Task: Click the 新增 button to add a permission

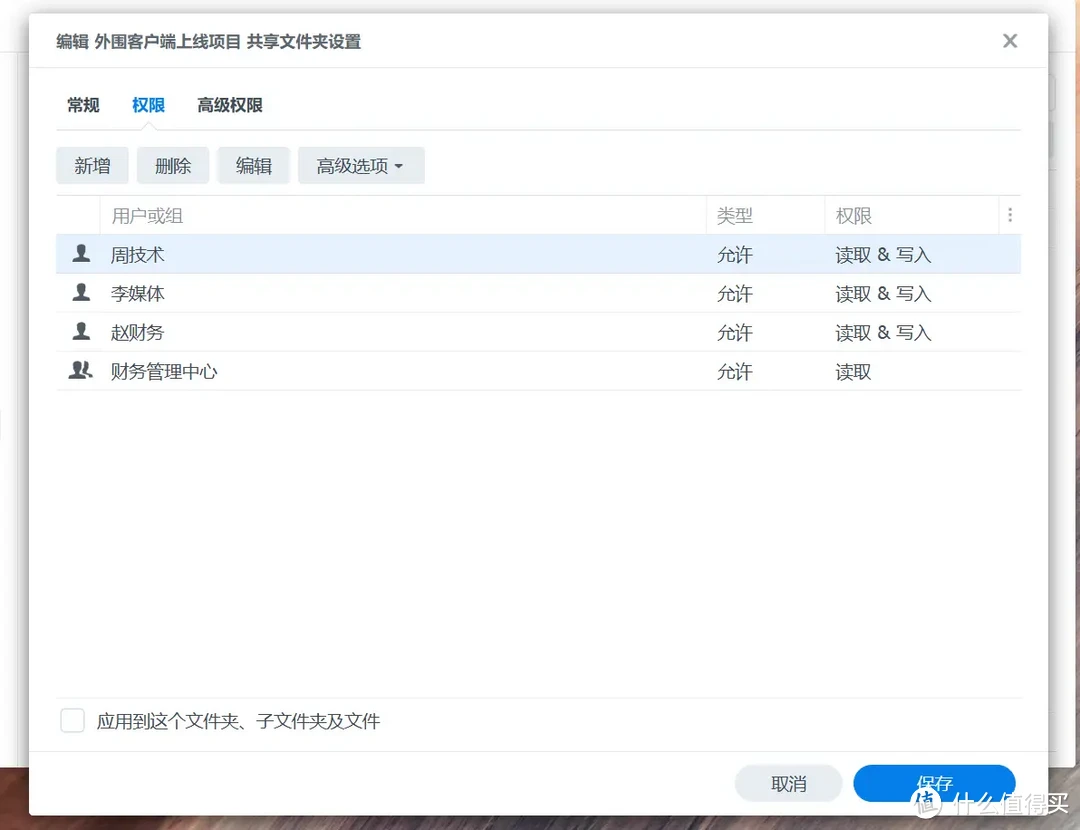Action: 92,165
